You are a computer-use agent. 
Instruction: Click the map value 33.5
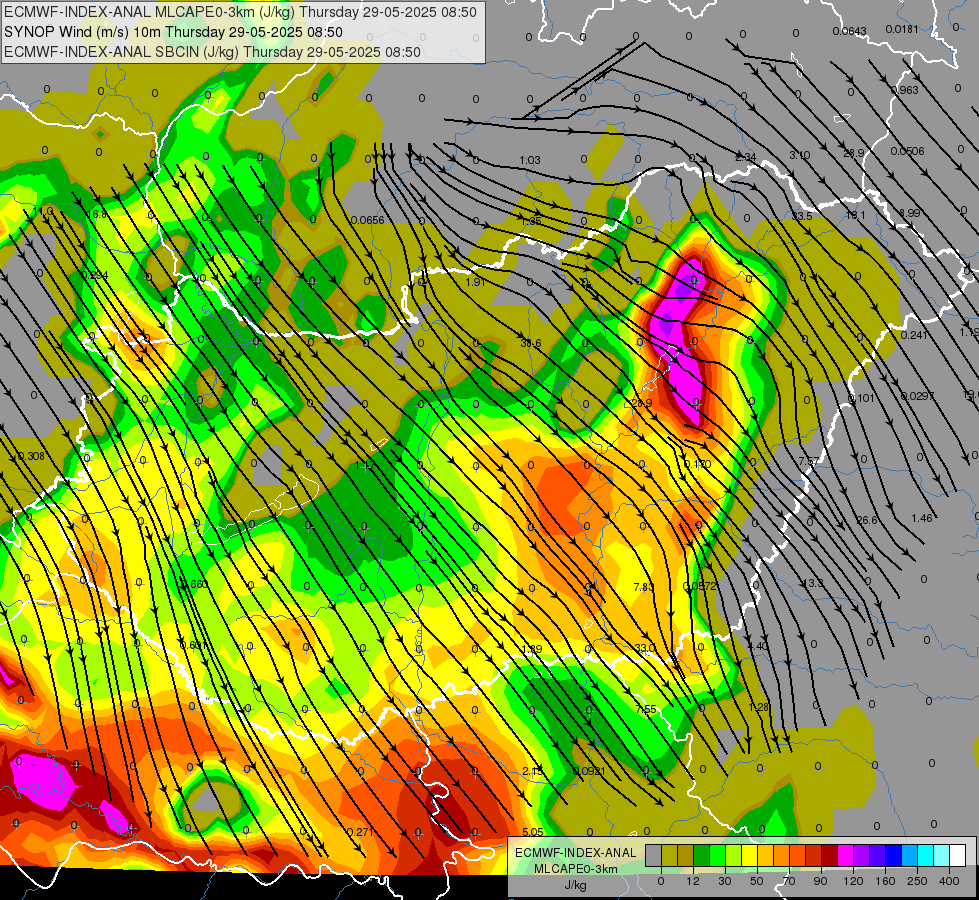802,216
